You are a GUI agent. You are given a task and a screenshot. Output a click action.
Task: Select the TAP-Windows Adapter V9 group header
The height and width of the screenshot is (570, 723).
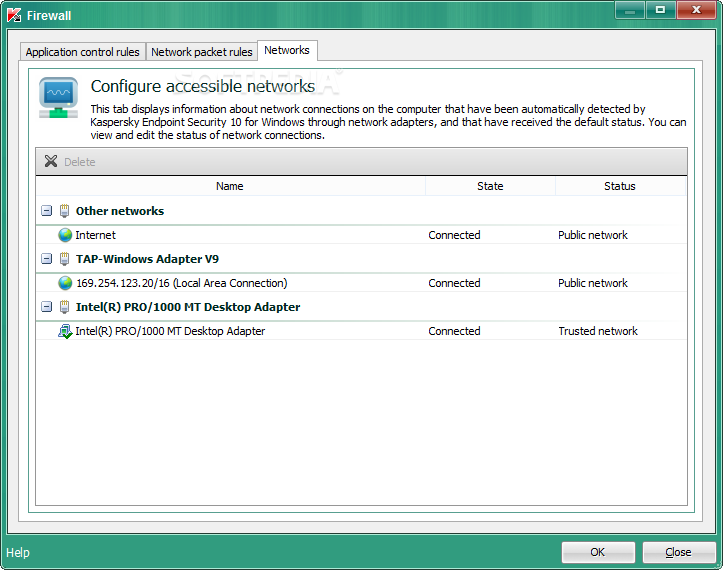click(362, 259)
